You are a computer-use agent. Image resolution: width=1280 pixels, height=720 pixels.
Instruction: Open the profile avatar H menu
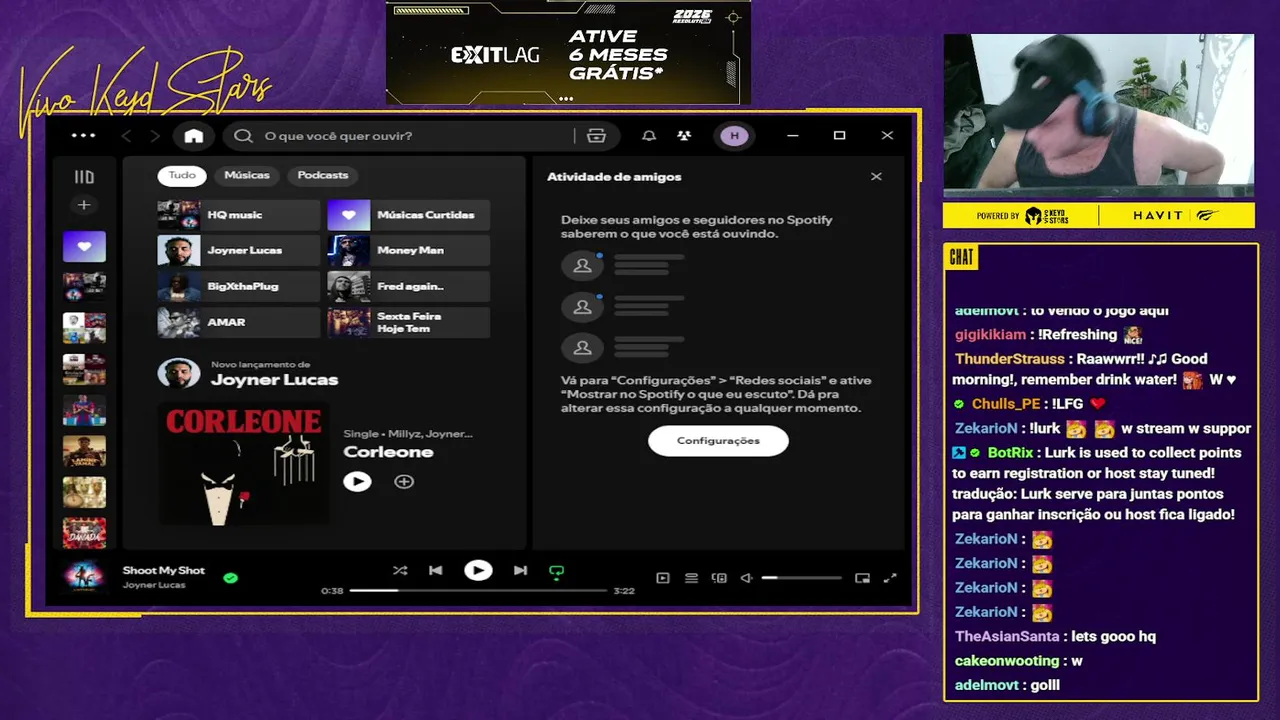[734, 136]
